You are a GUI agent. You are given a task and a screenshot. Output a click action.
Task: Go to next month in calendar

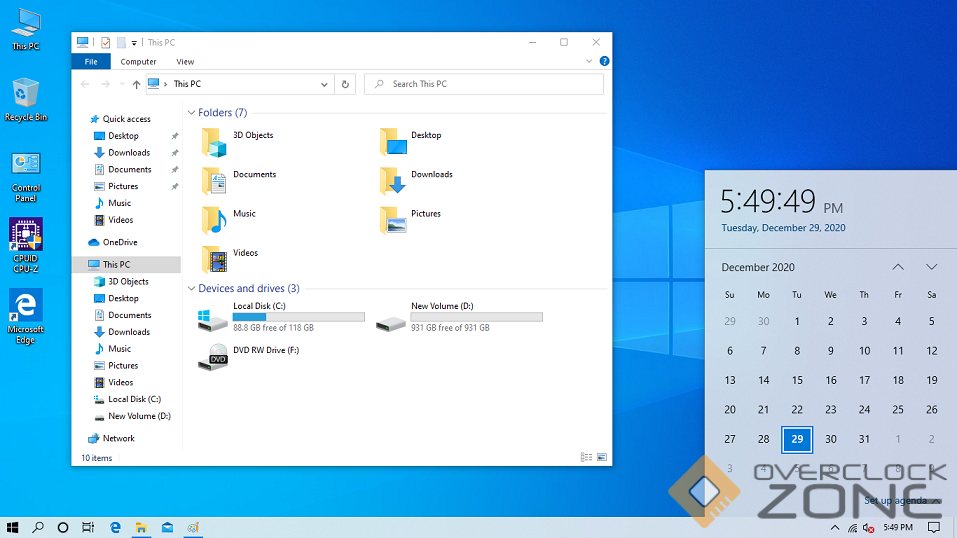tap(931, 267)
